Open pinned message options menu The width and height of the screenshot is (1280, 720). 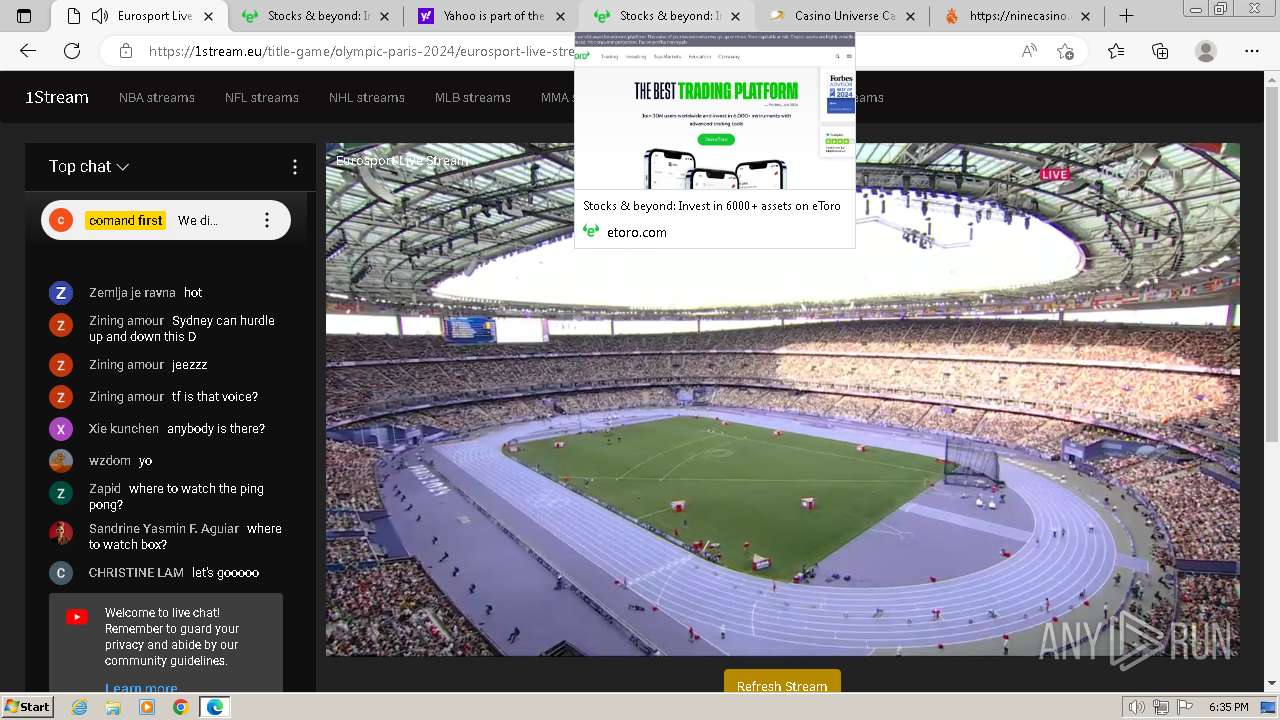[x=267, y=221]
